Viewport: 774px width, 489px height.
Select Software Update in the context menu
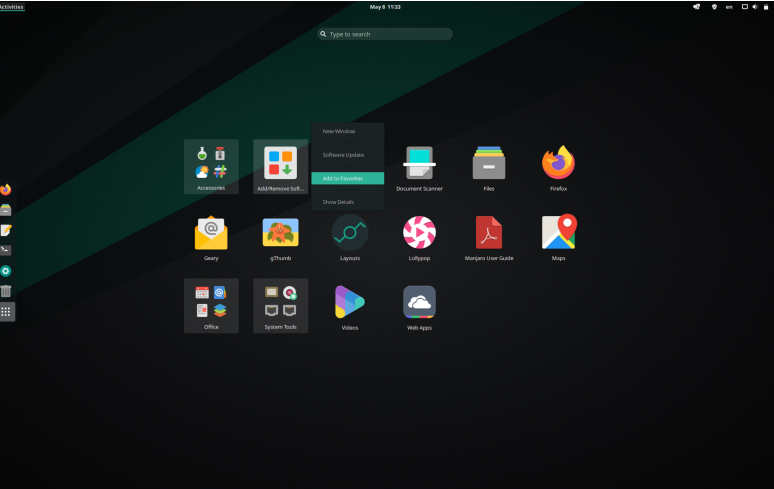(348, 155)
